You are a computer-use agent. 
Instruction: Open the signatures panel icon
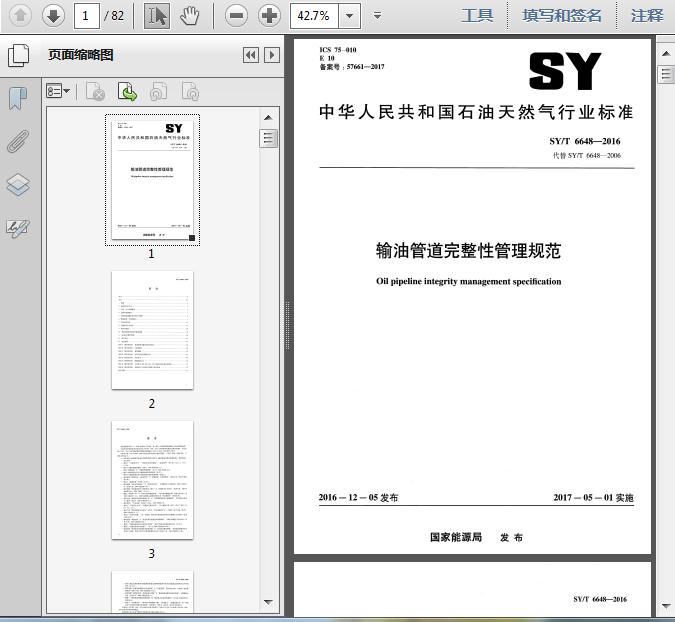click(x=18, y=228)
